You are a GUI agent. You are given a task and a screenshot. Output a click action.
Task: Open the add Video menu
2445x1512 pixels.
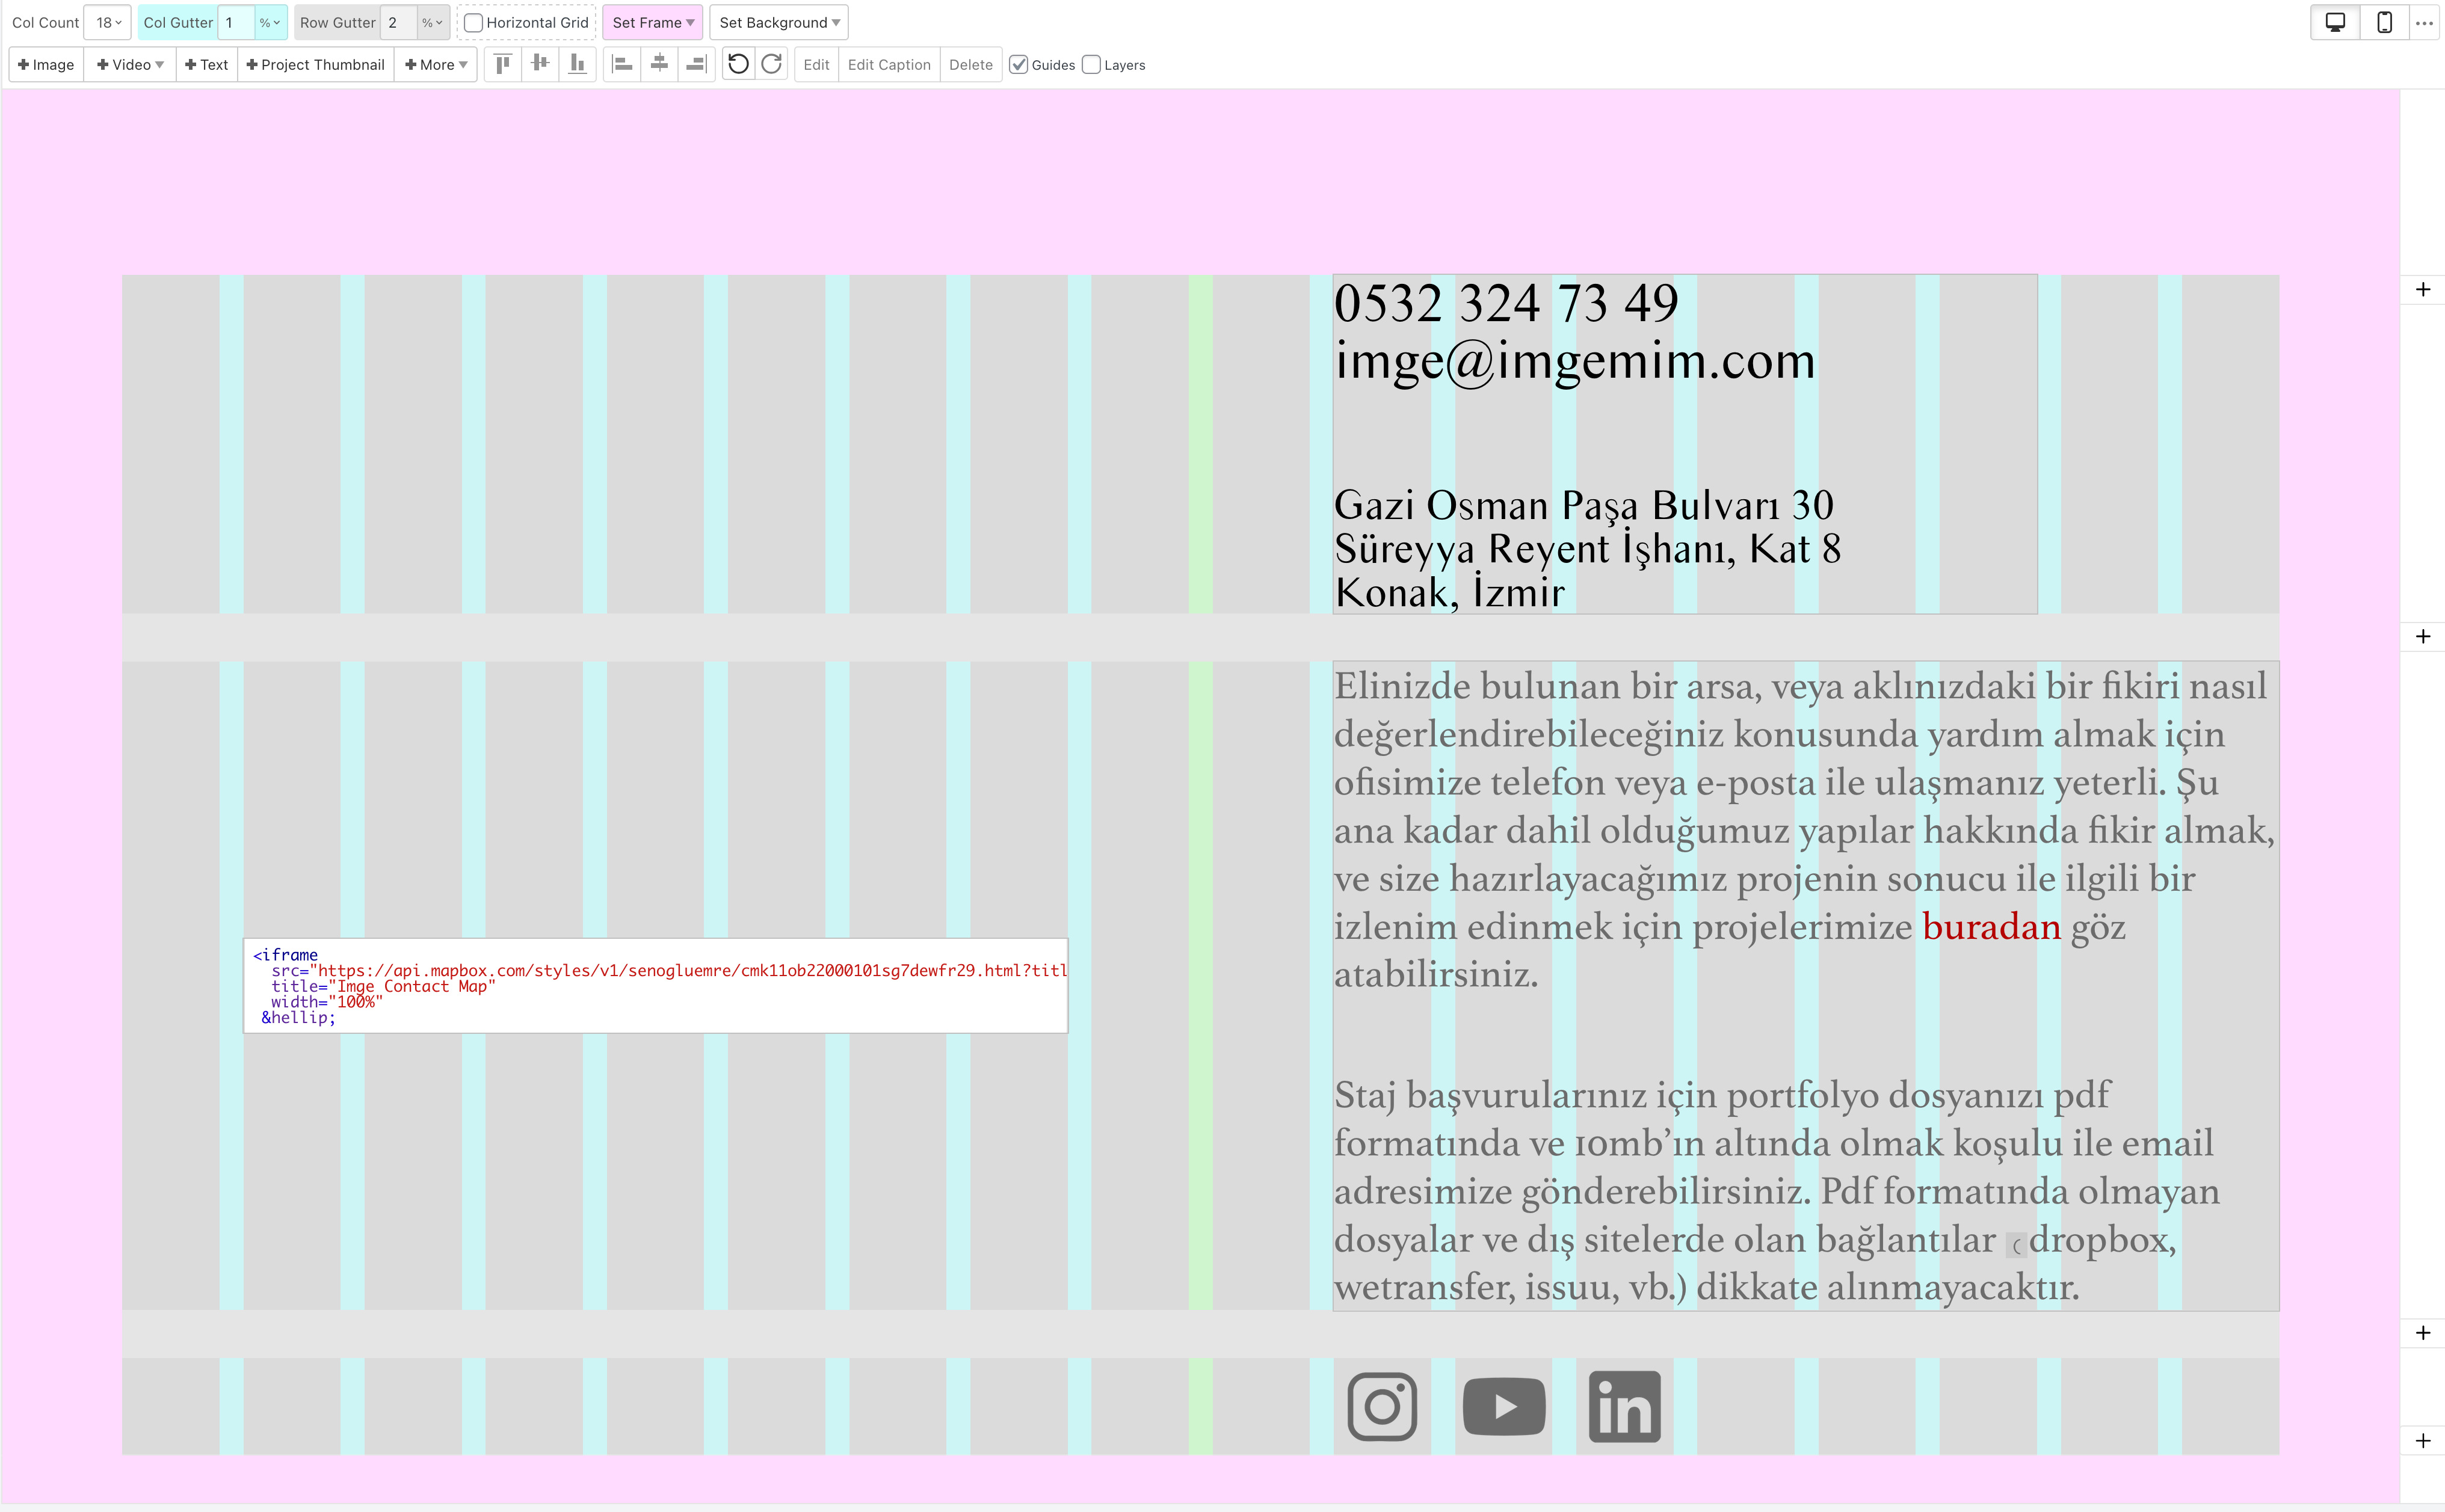[x=130, y=64]
